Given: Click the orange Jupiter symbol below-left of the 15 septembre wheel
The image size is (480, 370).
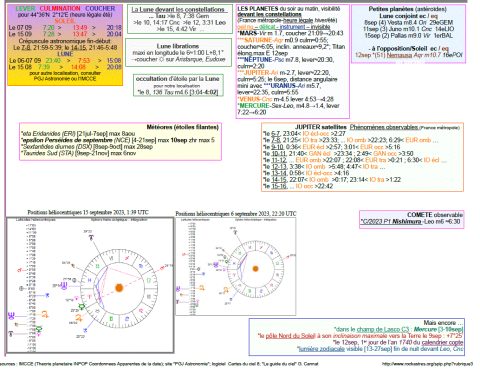Looking at the screenshot, I should pyautogui.click(x=79, y=318).
